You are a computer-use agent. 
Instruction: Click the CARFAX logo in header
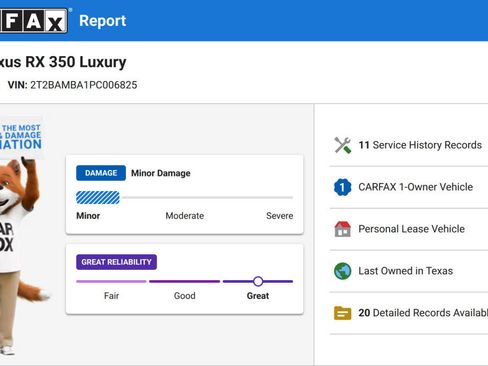click(34, 21)
